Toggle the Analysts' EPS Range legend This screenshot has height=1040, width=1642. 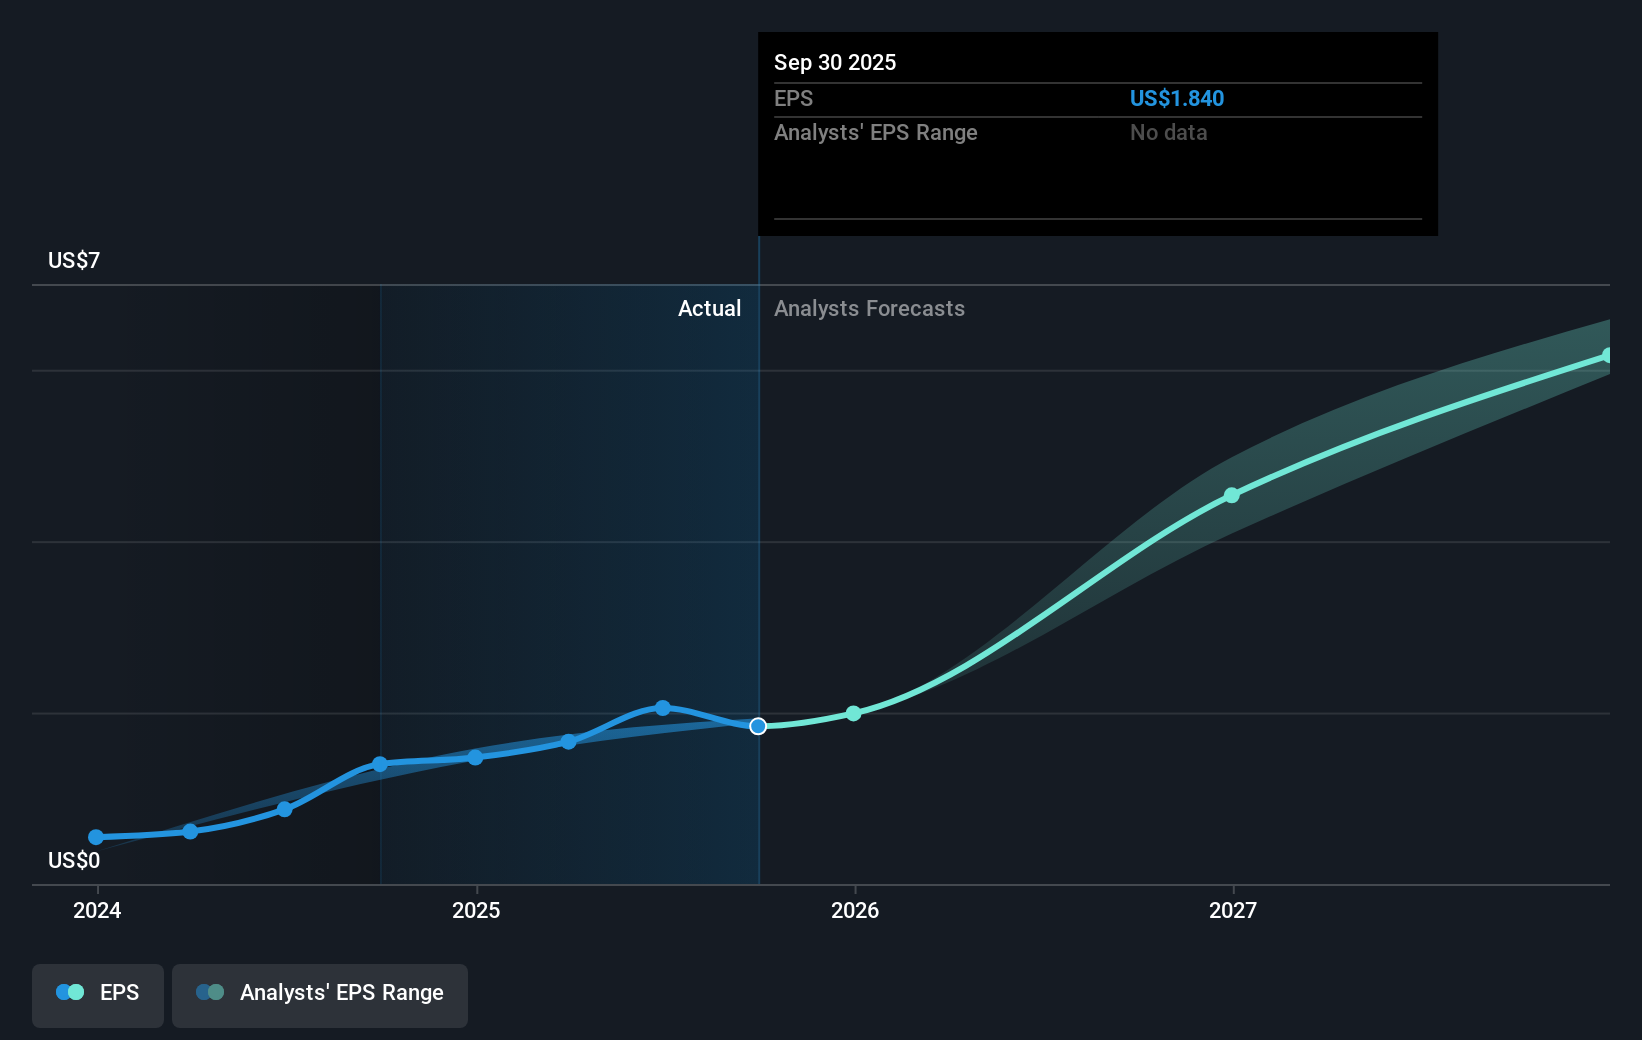[320, 995]
